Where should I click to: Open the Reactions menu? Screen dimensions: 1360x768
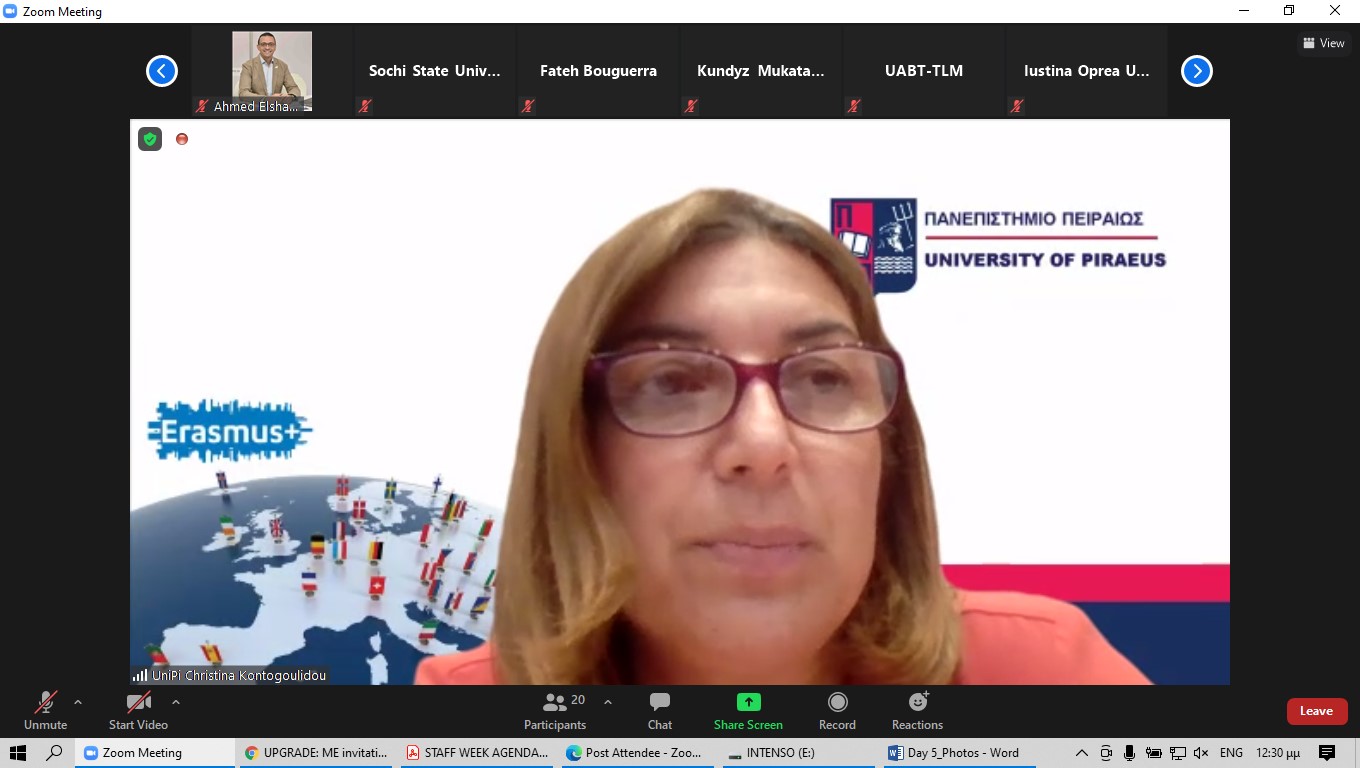(x=917, y=711)
